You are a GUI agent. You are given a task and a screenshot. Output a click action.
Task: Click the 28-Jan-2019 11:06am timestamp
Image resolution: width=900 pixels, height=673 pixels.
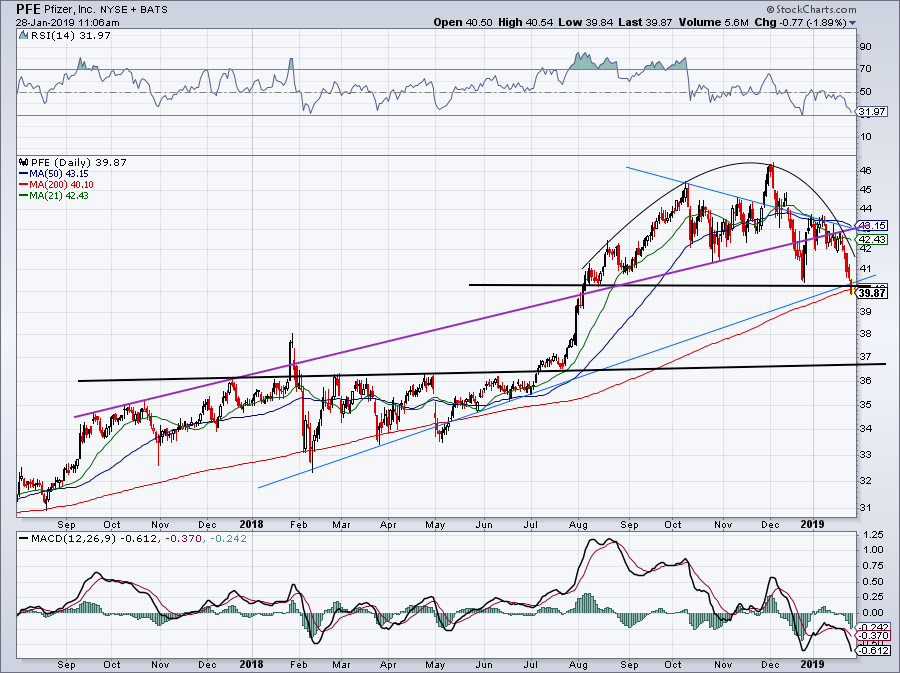click(68, 23)
